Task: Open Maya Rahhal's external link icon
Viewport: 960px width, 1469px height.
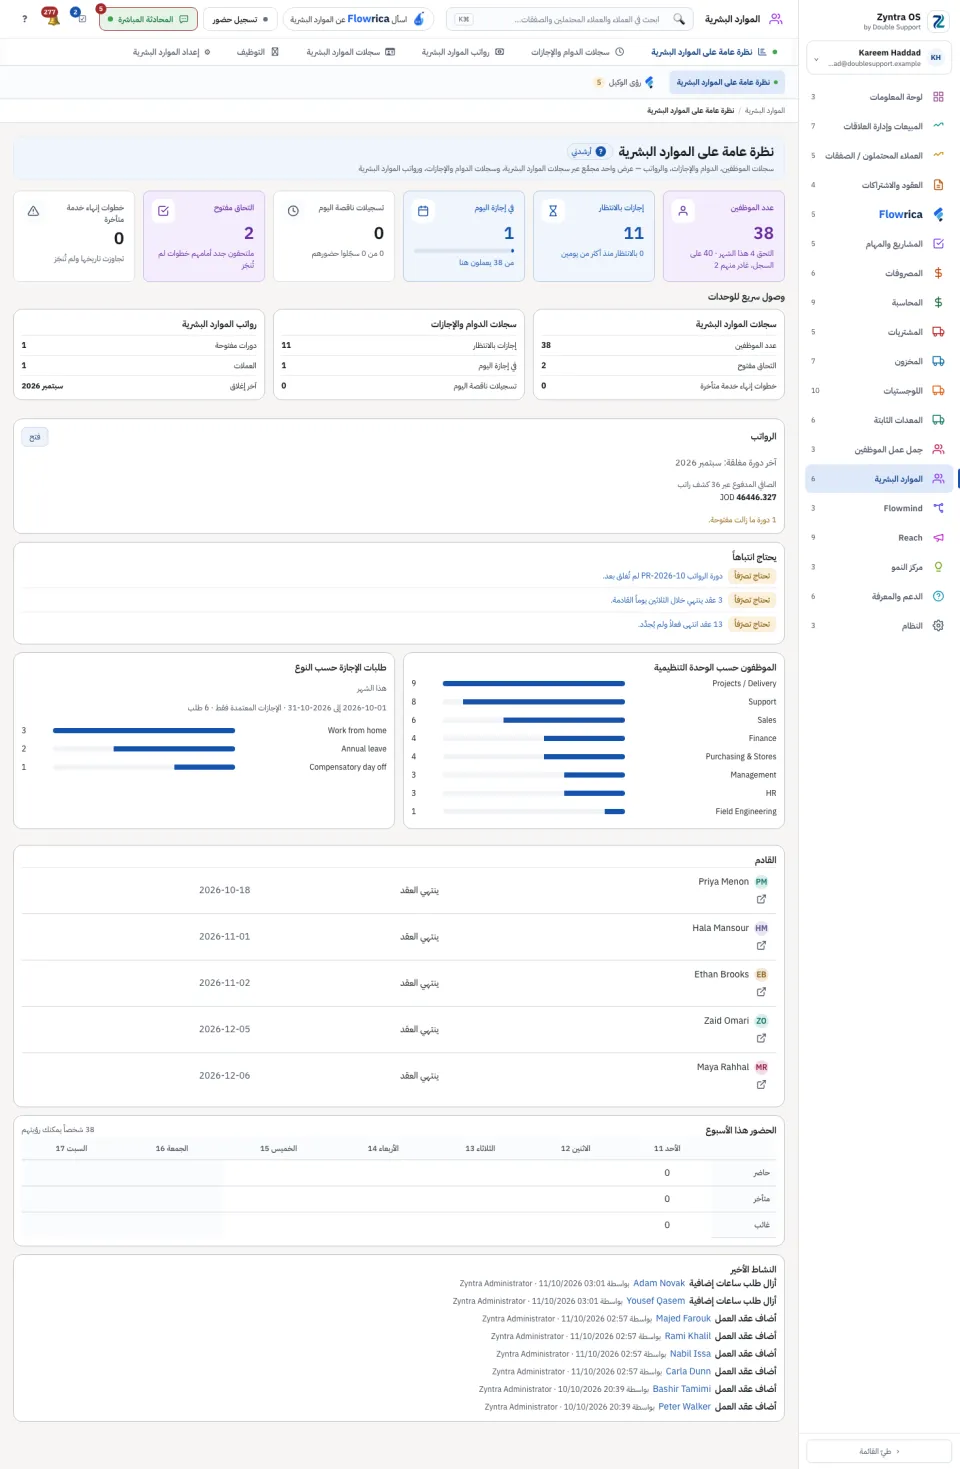Action: 761,1084
